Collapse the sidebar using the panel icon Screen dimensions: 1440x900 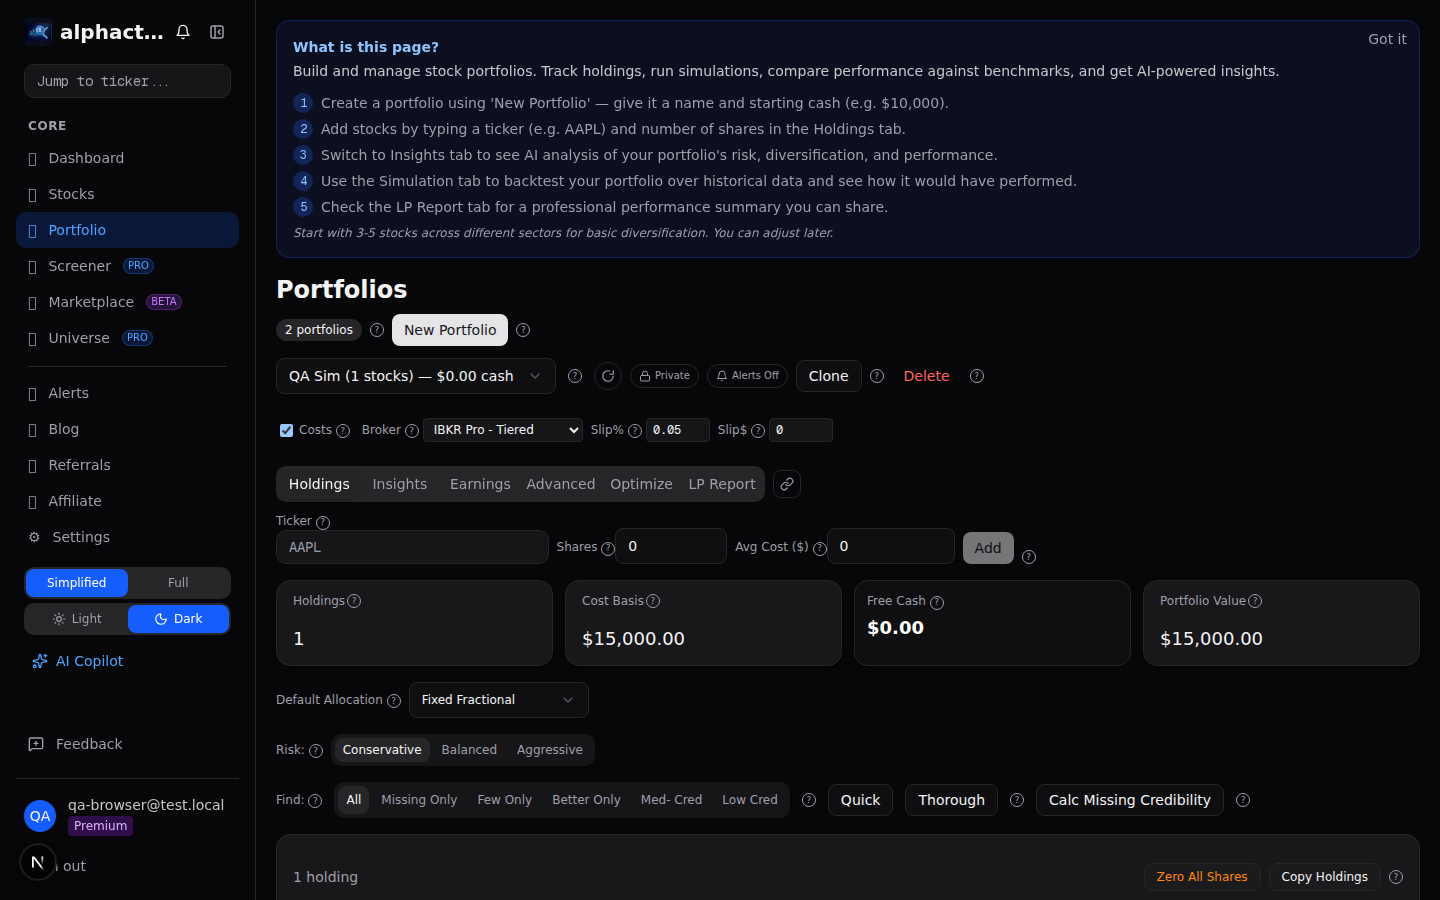[x=217, y=31]
